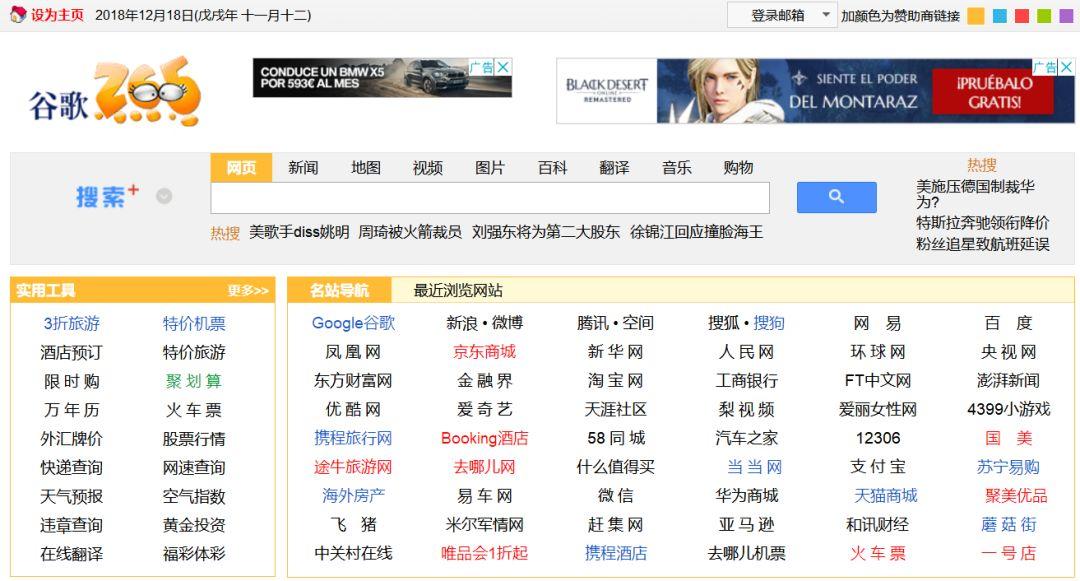Click the 设为主页 link

coord(58,15)
